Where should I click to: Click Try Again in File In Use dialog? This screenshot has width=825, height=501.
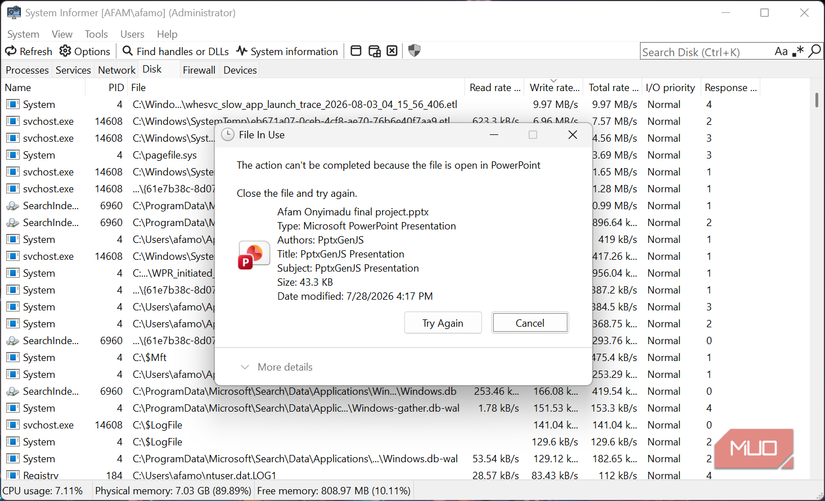point(442,323)
